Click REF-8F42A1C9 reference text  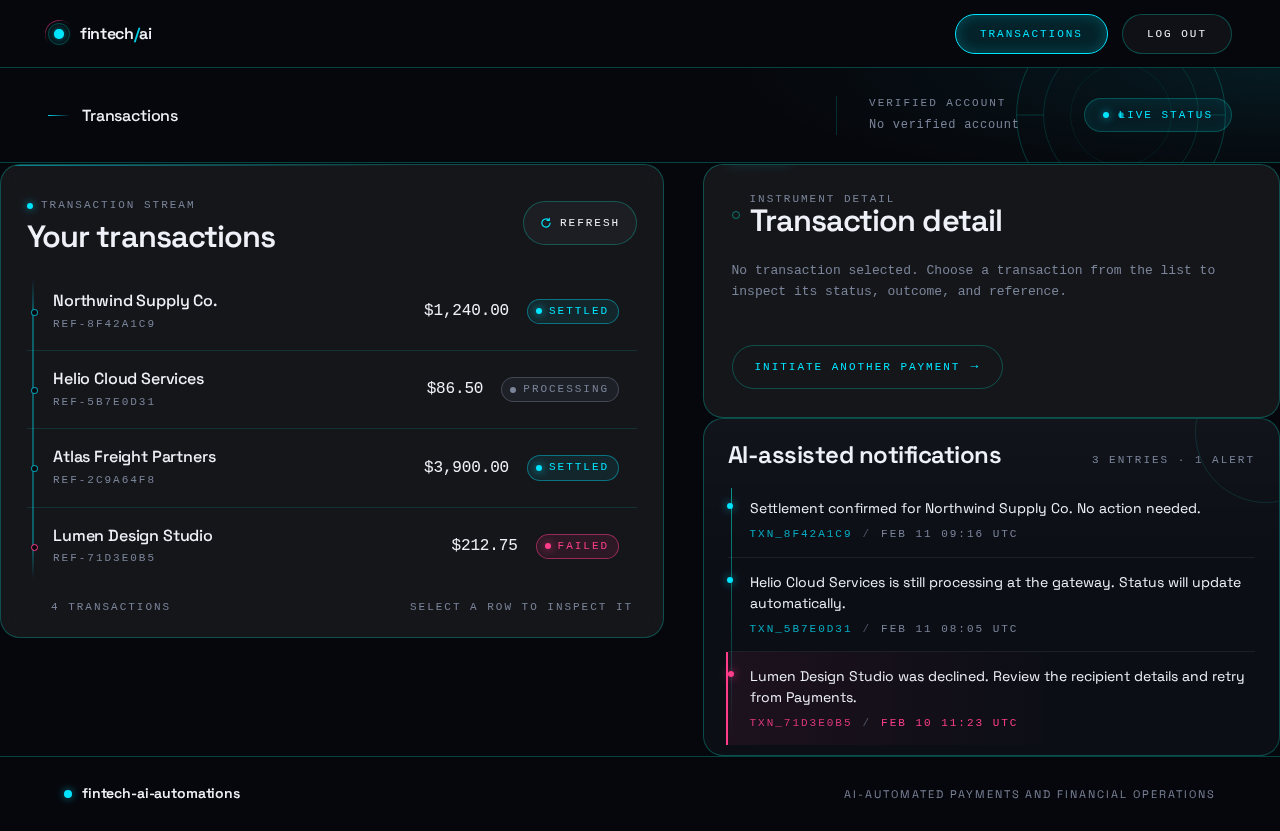point(104,324)
